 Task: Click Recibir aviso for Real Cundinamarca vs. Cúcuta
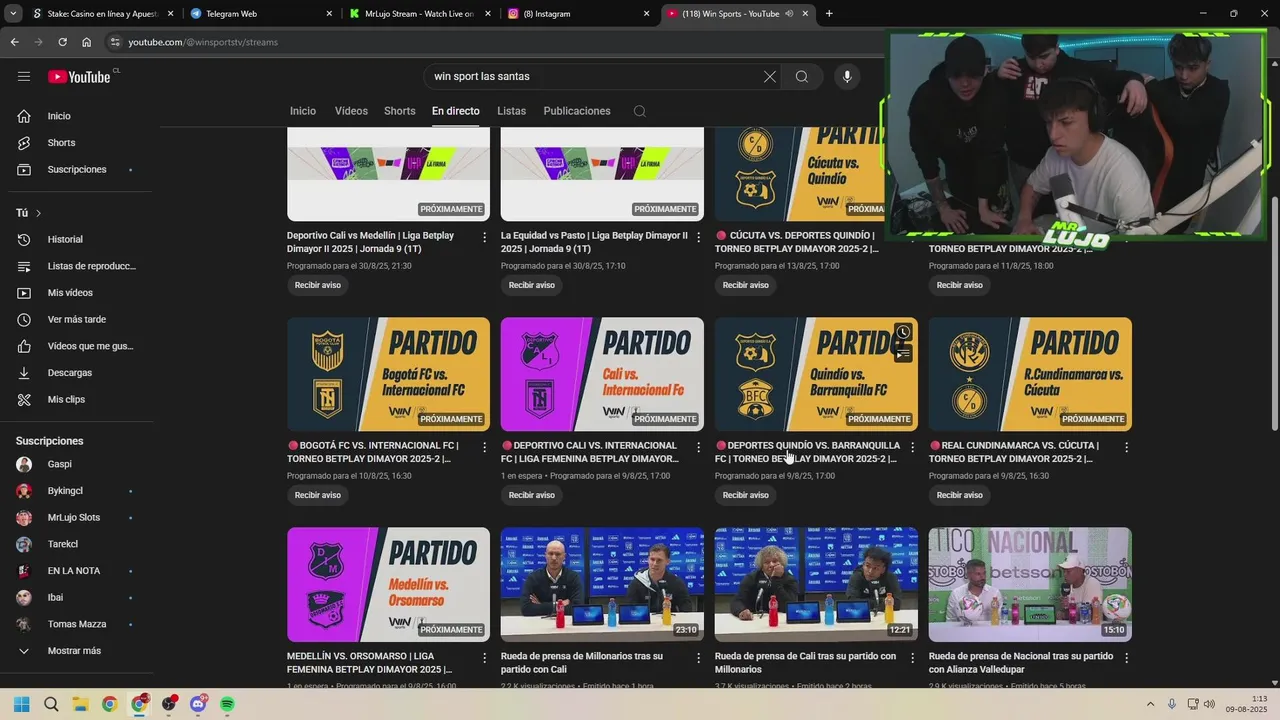coord(960,495)
